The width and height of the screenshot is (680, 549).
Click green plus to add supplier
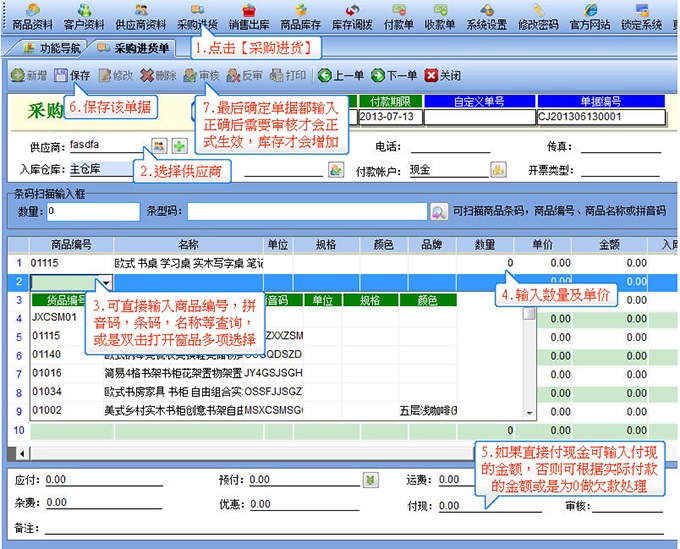tap(179, 146)
